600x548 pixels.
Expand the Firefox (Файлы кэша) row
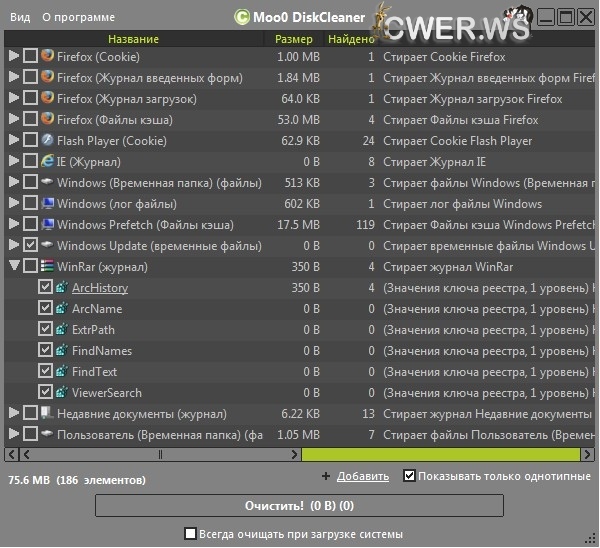14,120
